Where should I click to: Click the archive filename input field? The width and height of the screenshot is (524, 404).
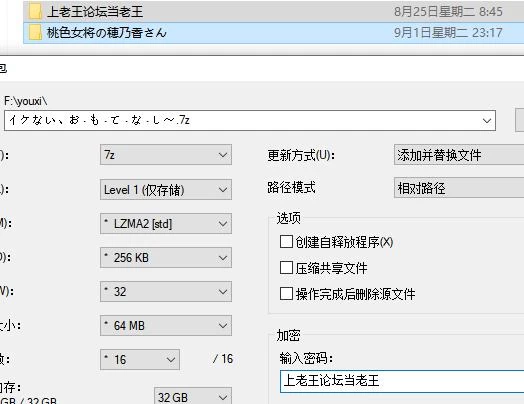(250, 120)
